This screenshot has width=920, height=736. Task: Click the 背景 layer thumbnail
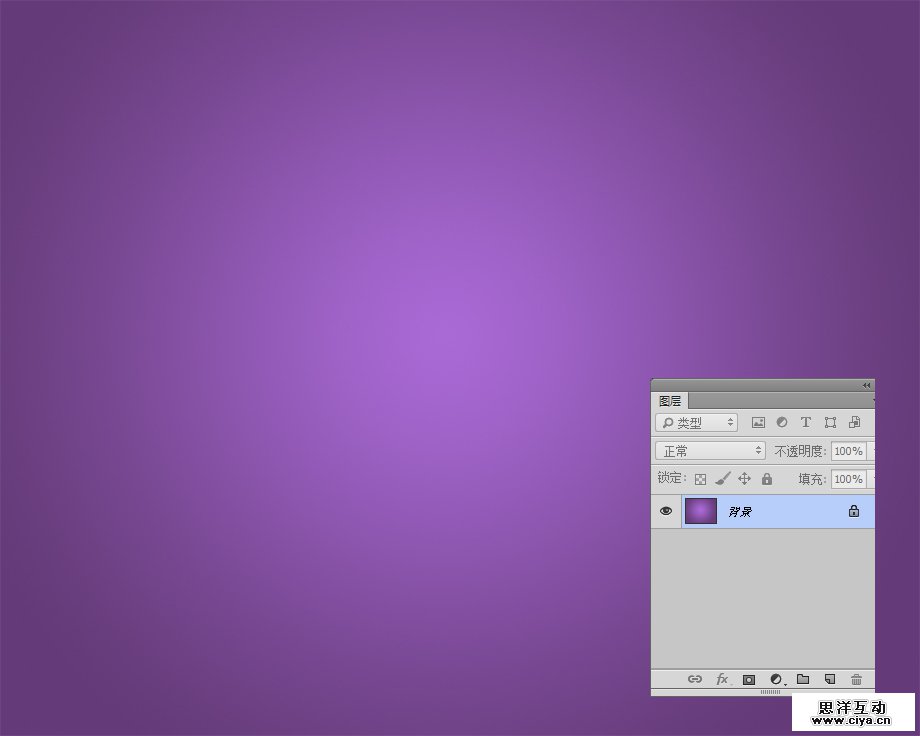coord(701,511)
